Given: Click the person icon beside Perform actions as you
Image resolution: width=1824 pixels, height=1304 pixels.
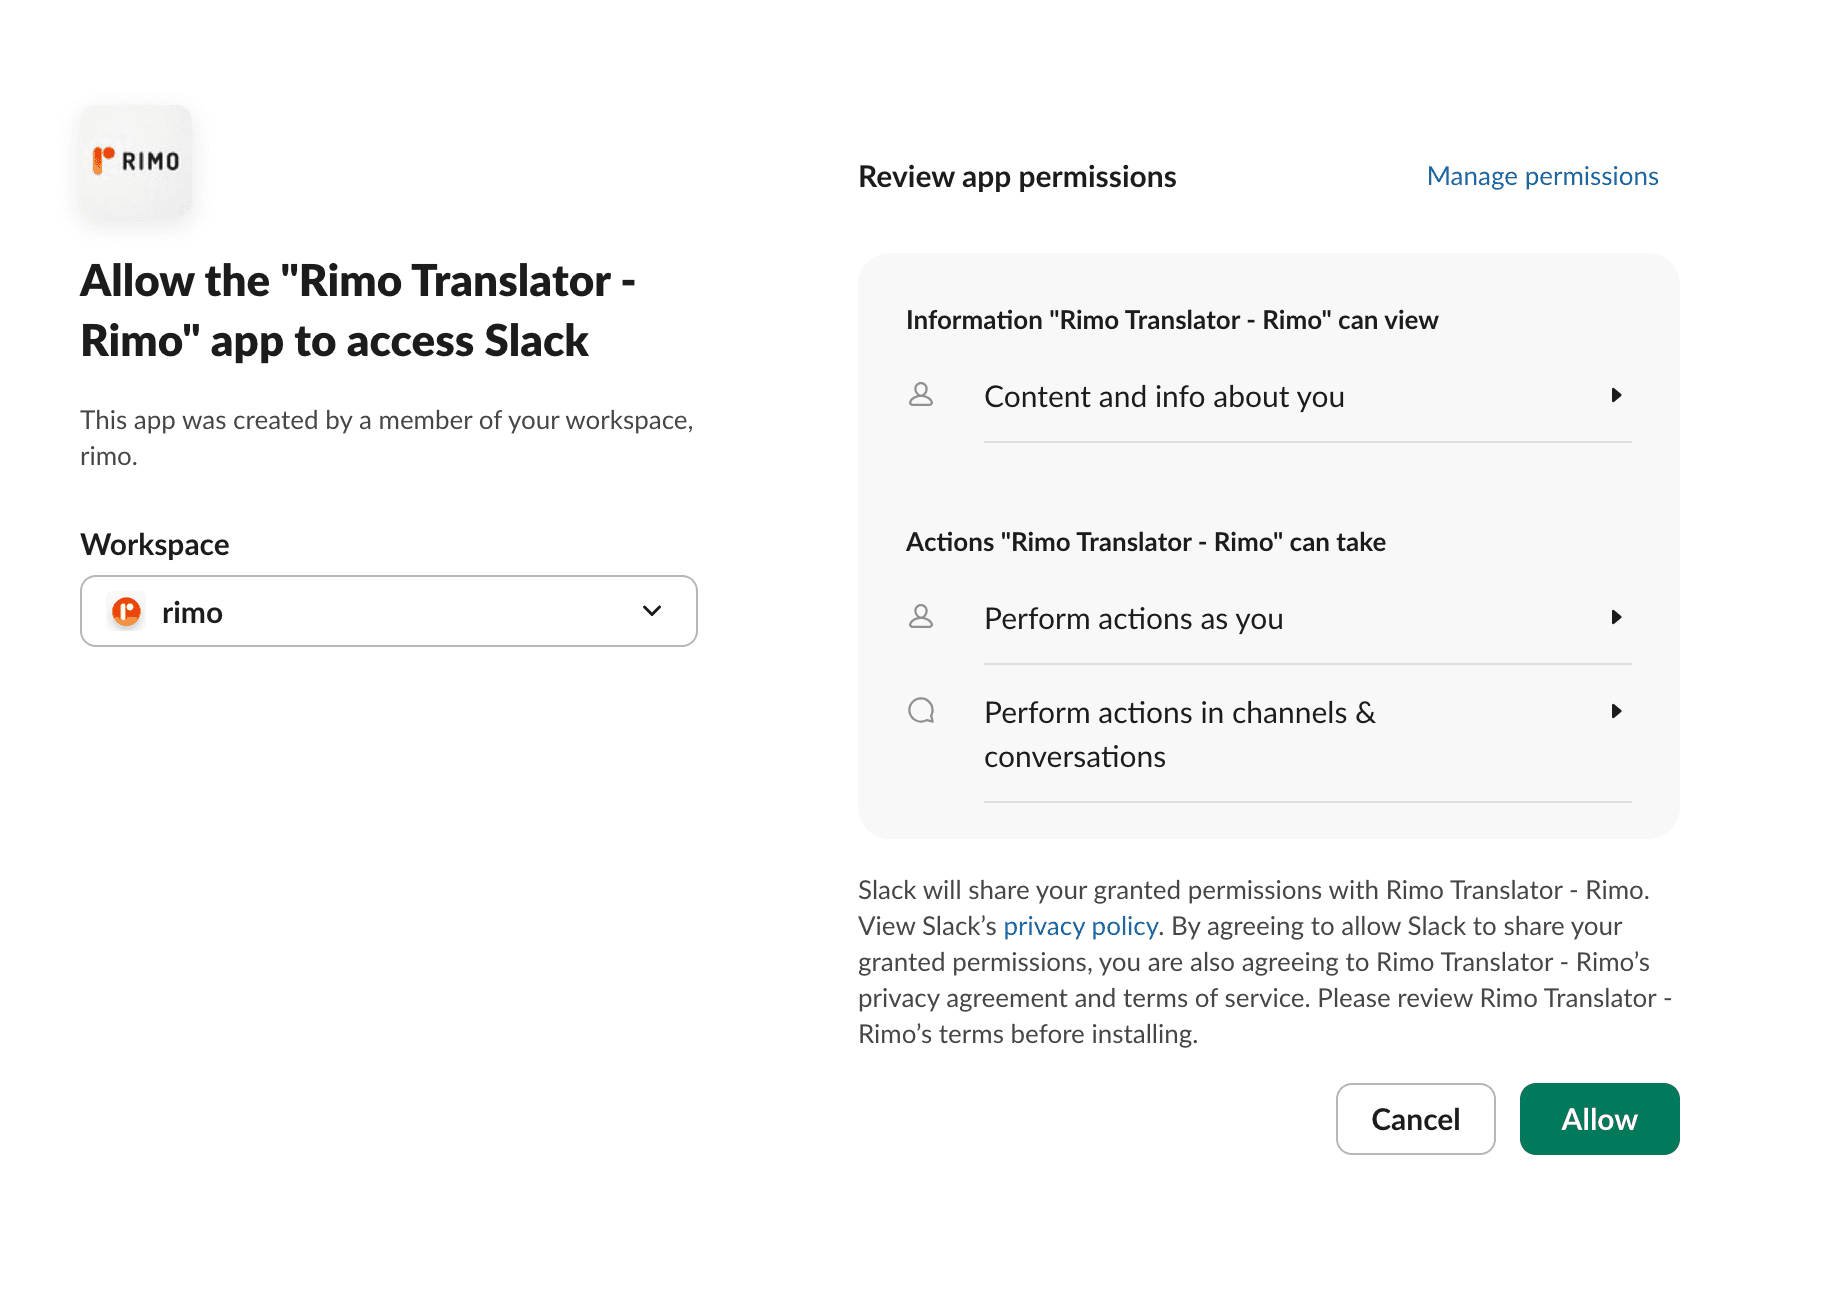Looking at the screenshot, I should pyautogui.click(x=921, y=617).
